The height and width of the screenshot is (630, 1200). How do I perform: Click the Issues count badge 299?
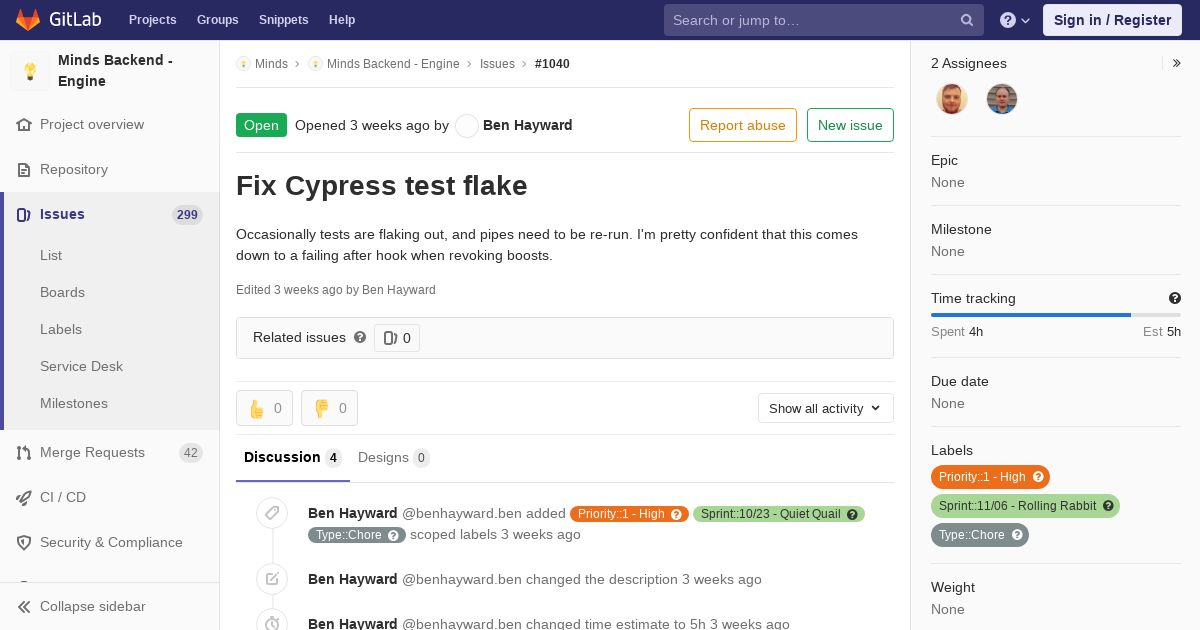point(187,215)
